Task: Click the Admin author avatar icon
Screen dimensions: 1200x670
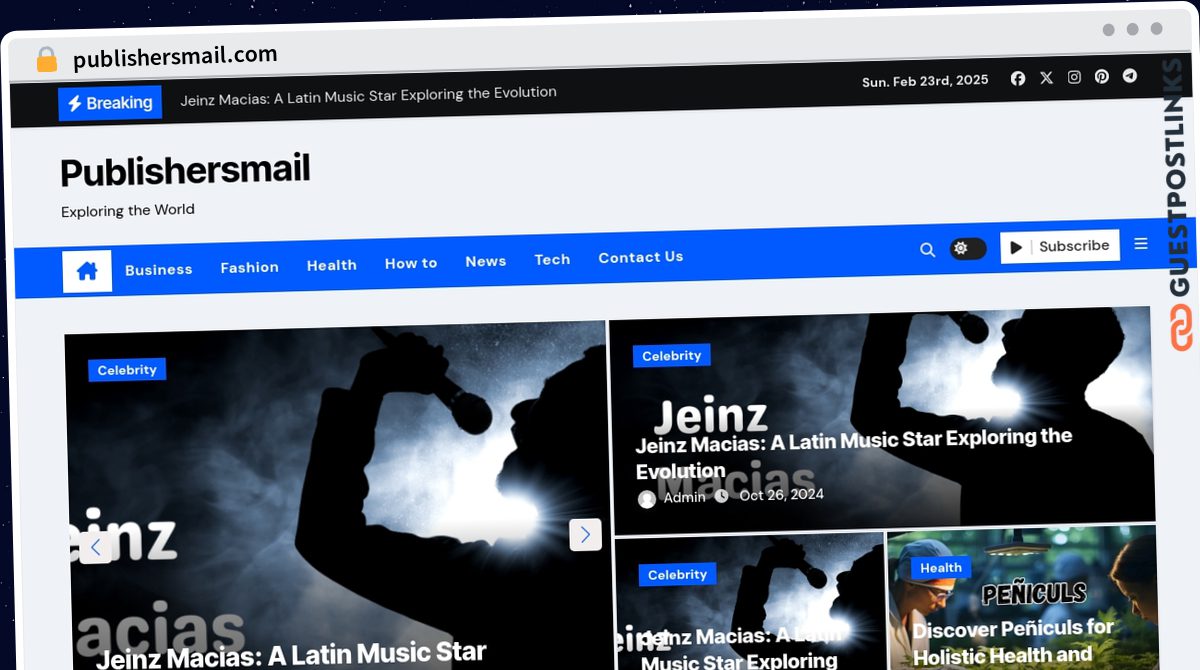Action: coord(647,499)
